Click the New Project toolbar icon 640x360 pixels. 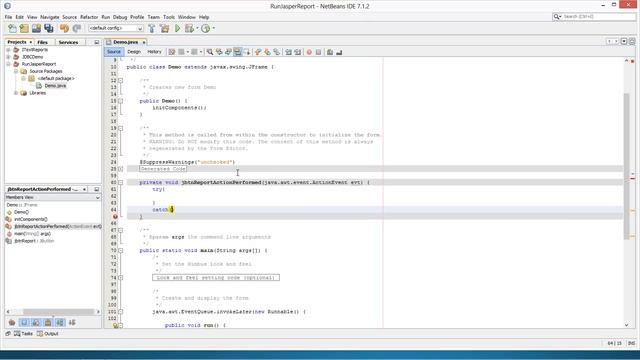pyautogui.click(x=24, y=28)
